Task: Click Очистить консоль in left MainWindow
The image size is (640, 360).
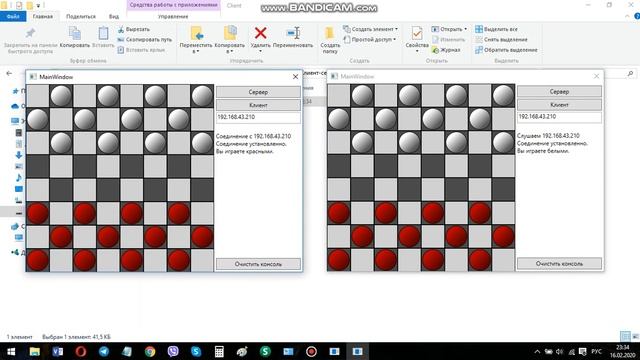Action: [x=258, y=264]
